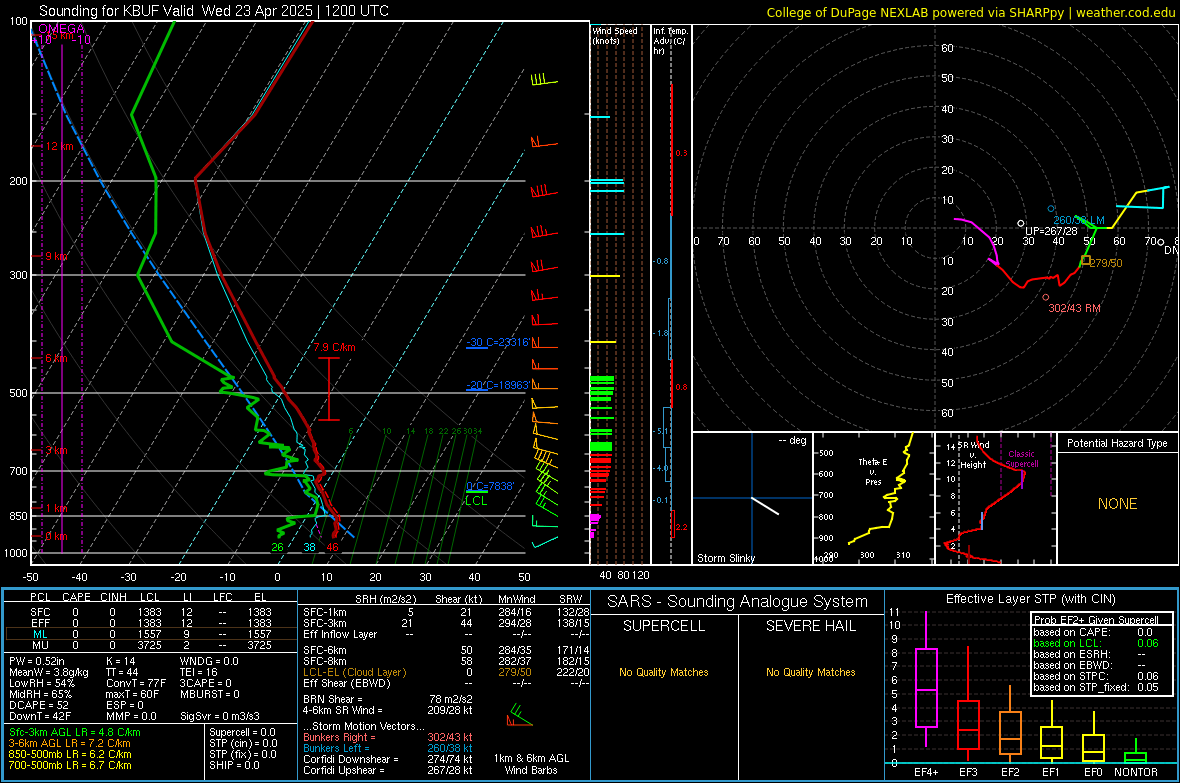This screenshot has width=1180, height=783.
Task: Click the 'maxT = 60F' value
Action: click(132, 694)
